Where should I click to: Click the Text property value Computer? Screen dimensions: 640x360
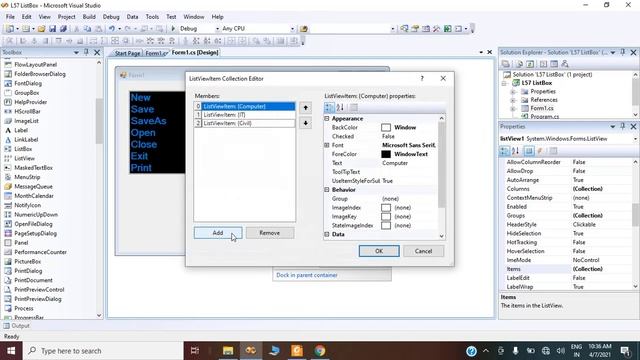395,163
